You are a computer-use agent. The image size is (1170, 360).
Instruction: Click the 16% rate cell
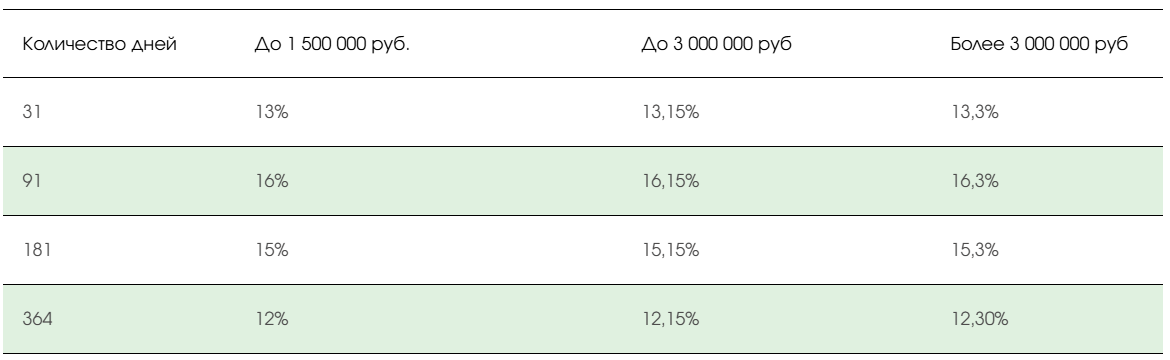pos(271,181)
